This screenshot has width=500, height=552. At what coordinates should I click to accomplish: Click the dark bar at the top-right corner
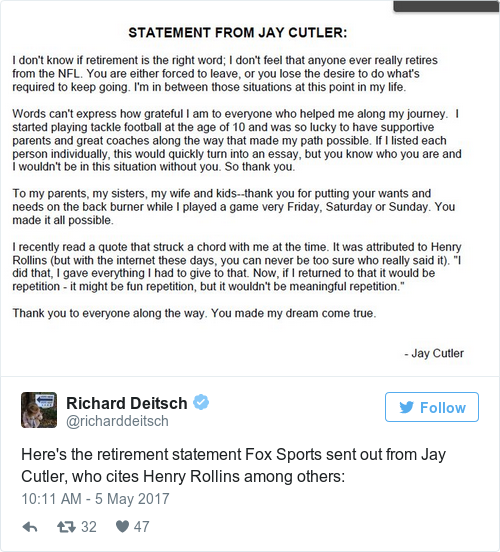coord(446,6)
